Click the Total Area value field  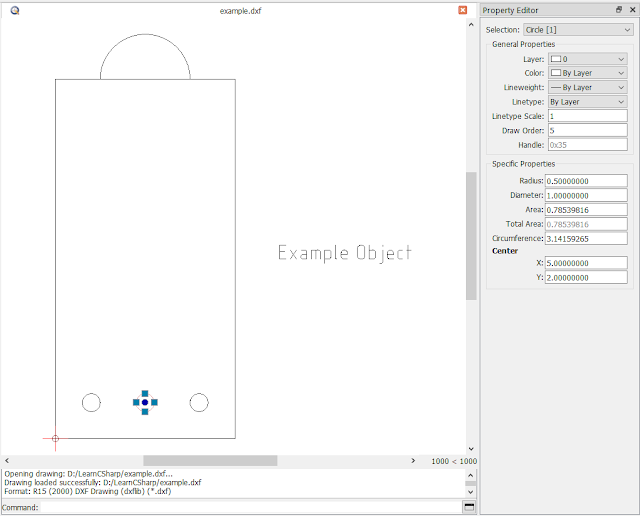click(586, 224)
